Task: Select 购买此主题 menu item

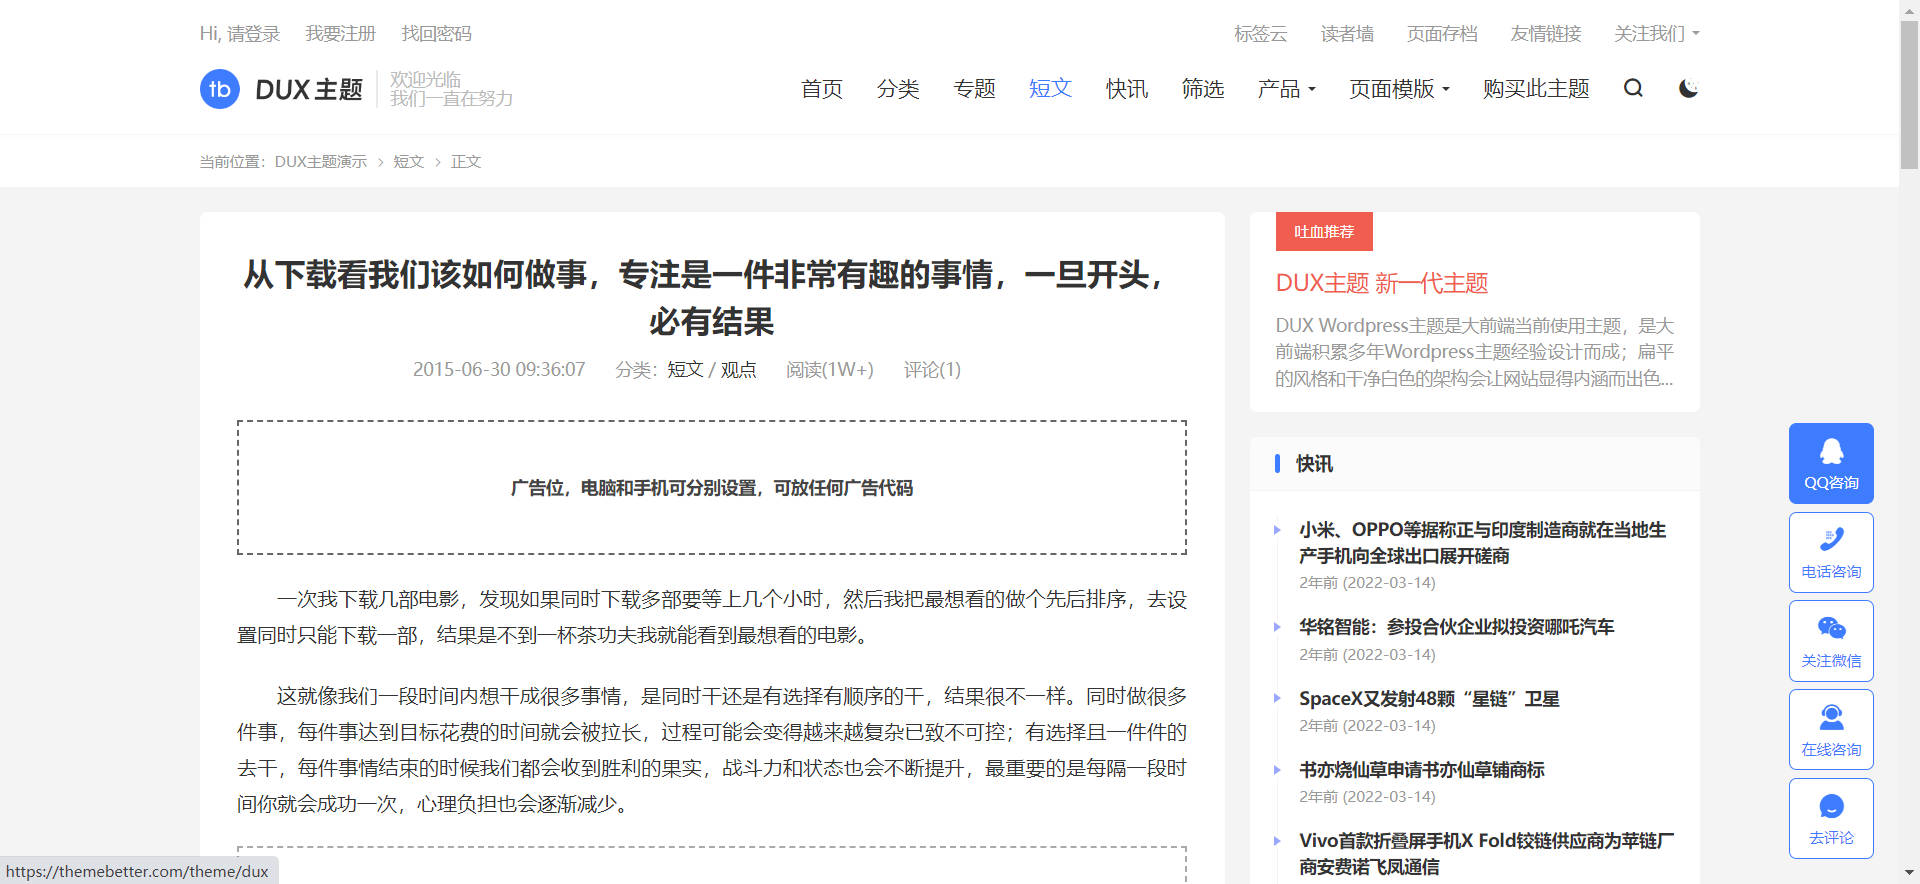Action: point(1536,89)
